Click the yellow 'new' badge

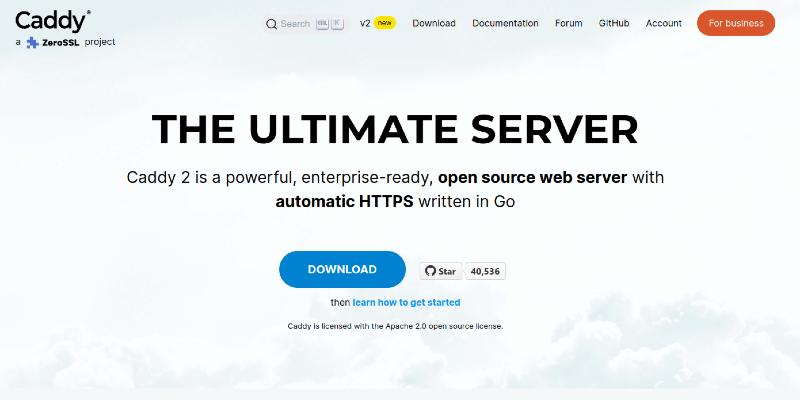tap(384, 23)
